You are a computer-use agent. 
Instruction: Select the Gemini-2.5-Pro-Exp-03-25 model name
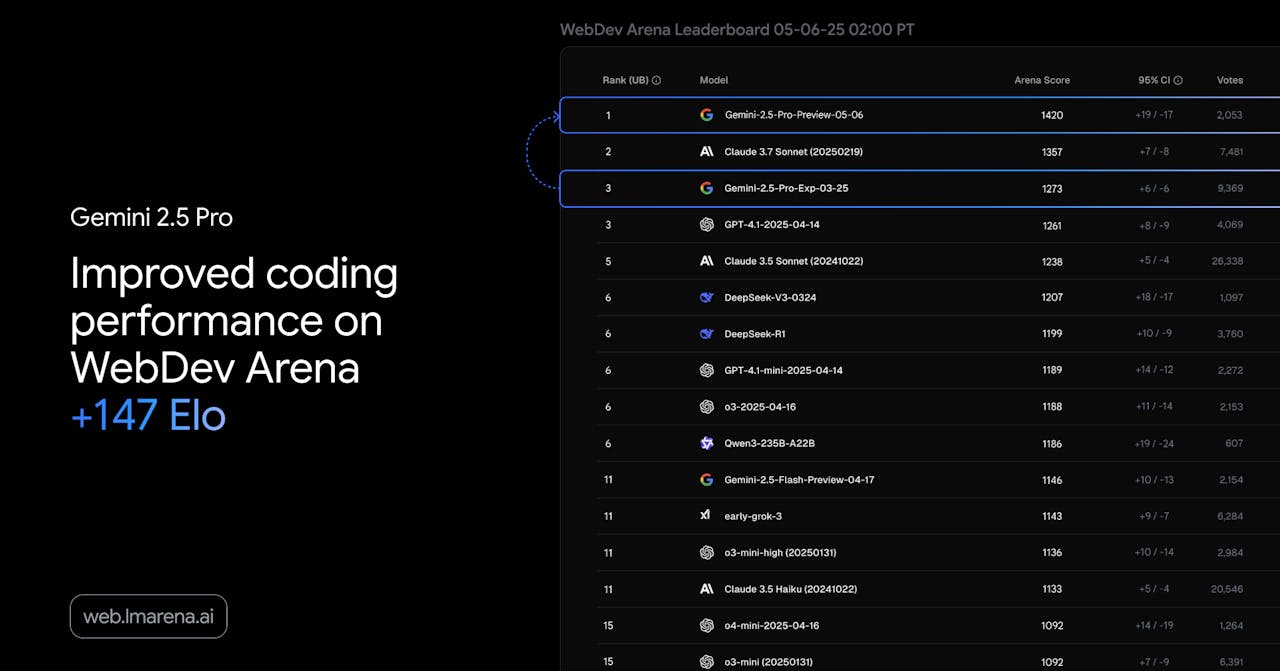point(786,188)
